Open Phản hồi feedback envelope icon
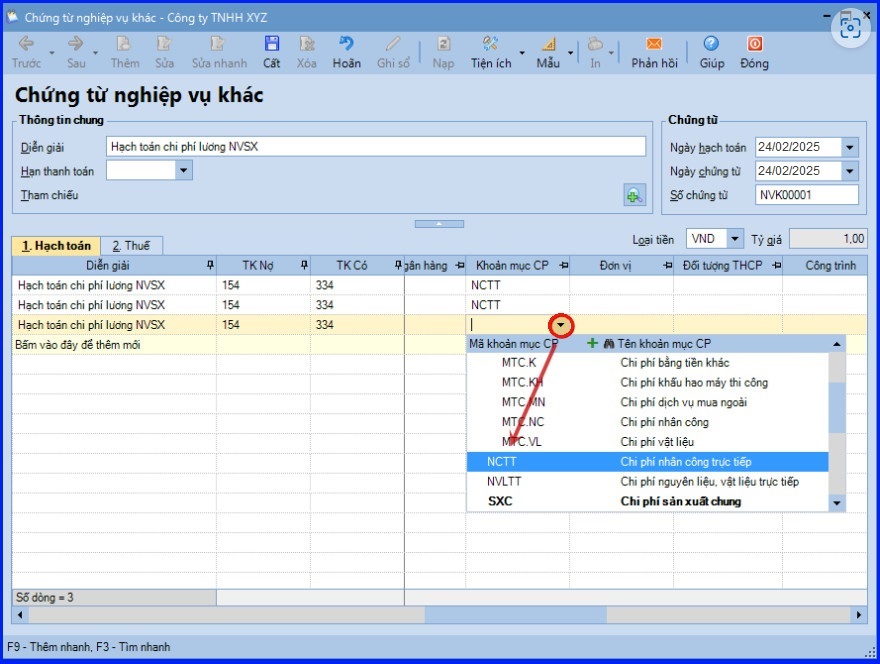 coord(654,45)
